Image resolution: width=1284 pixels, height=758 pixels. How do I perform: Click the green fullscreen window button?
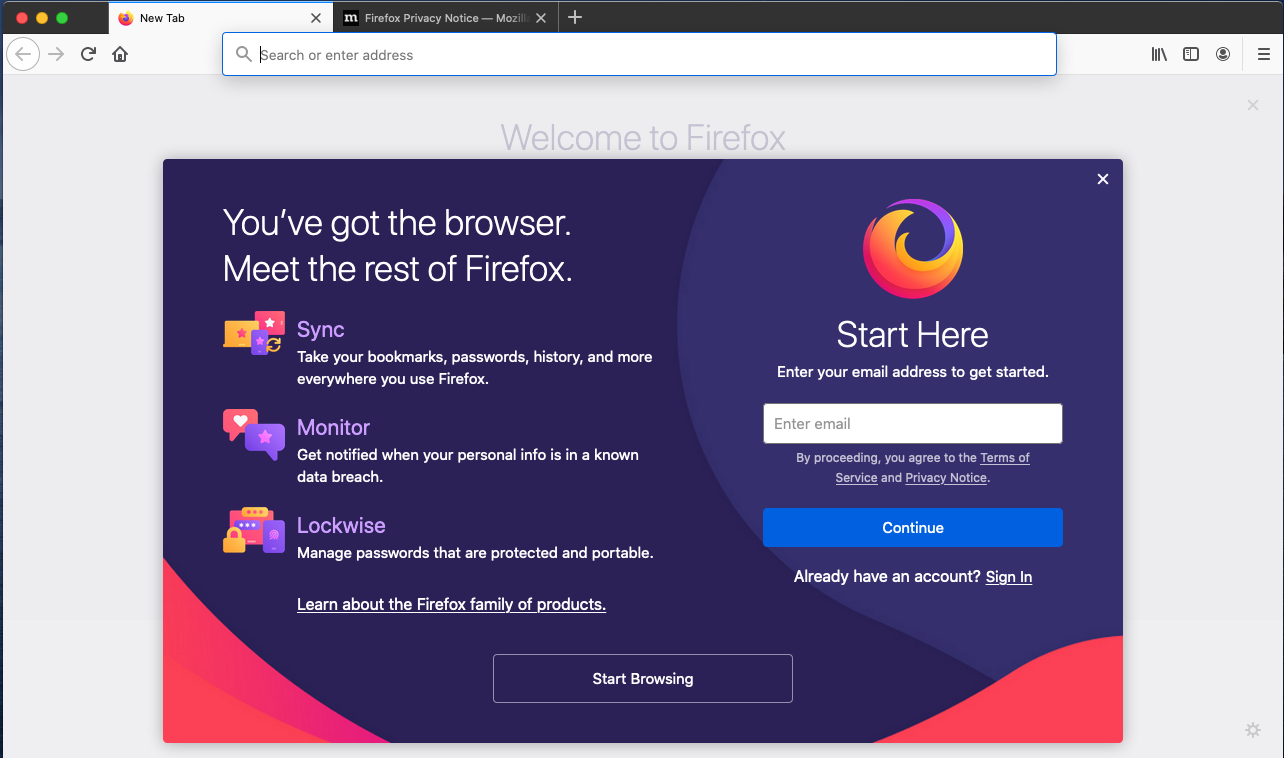[62, 18]
